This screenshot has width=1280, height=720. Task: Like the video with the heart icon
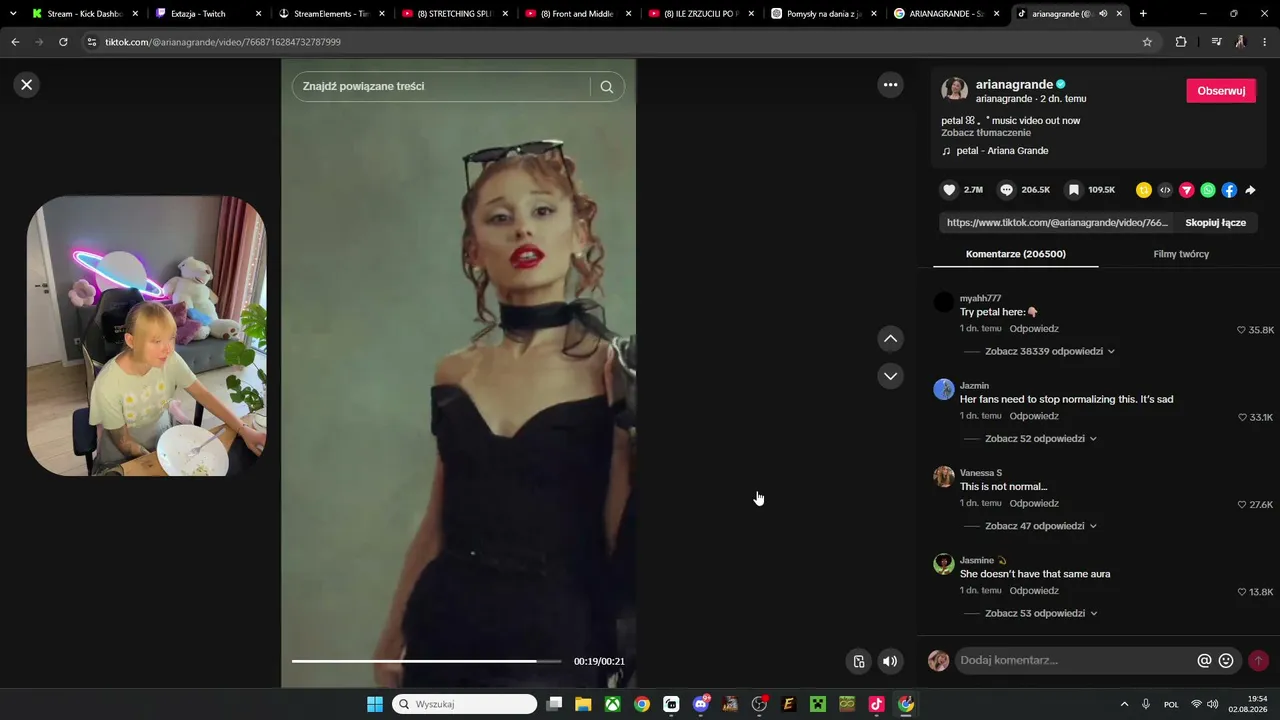pyautogui.click(x=950, y=190)
